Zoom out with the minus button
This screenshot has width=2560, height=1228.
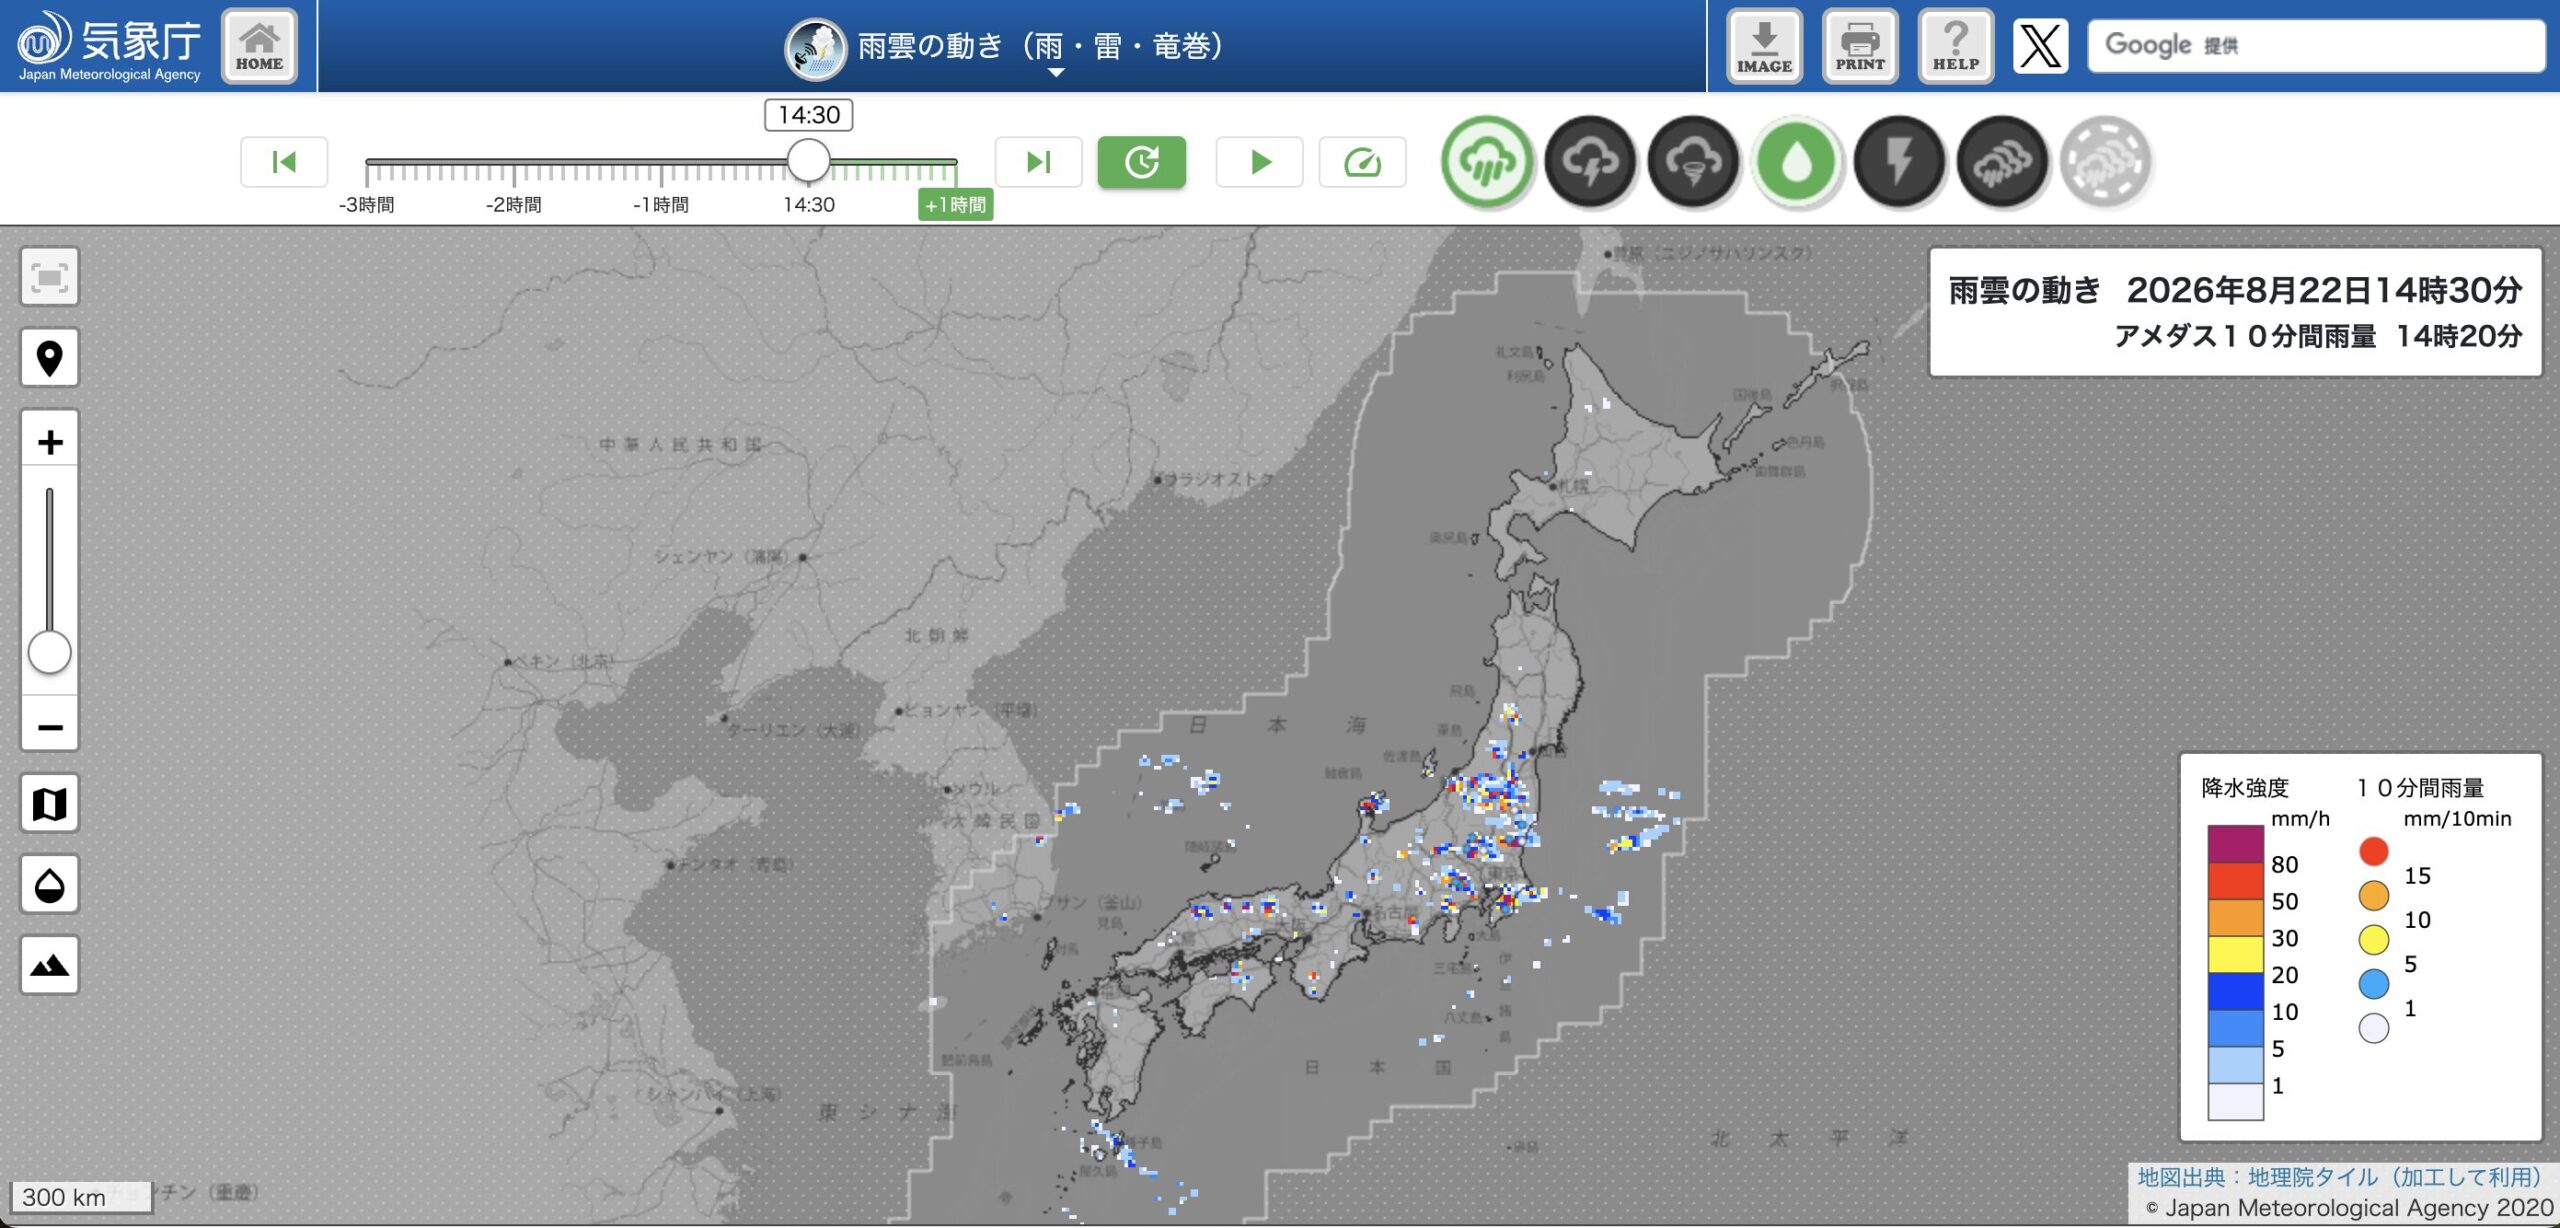pyautogui.click(x=50, y=725)
